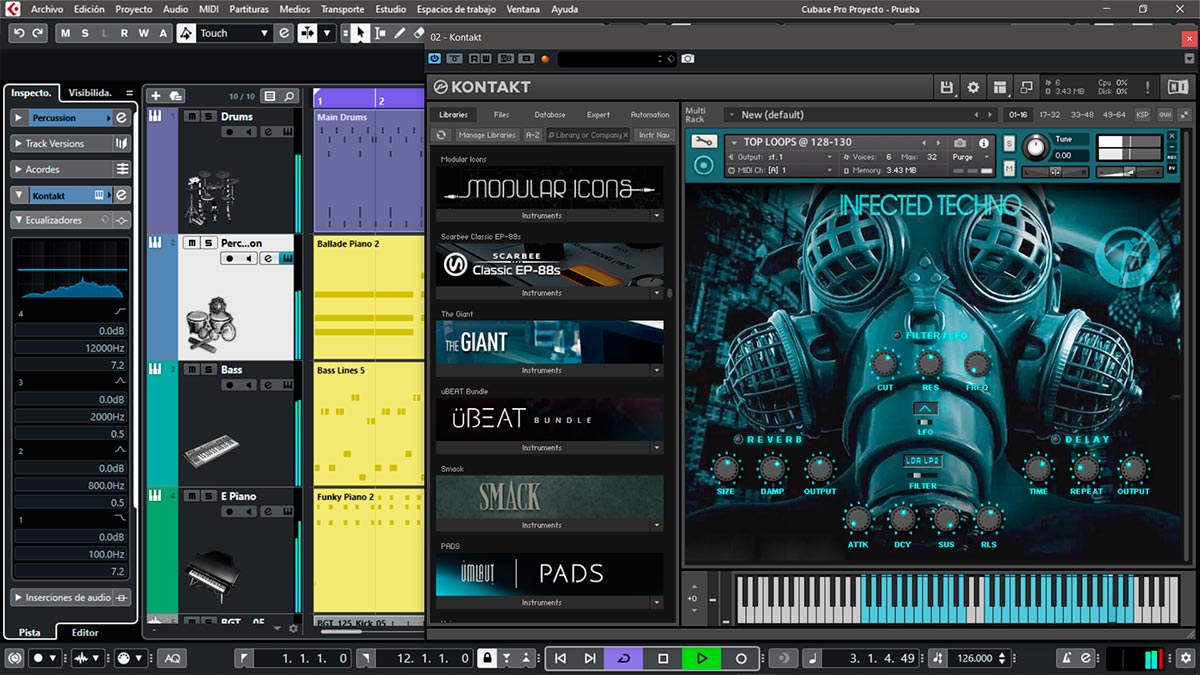This screenshot has width=1200, height=675.
Task: Toggle Kontakt instrument Solo S button
Action: click(1009, 144)
